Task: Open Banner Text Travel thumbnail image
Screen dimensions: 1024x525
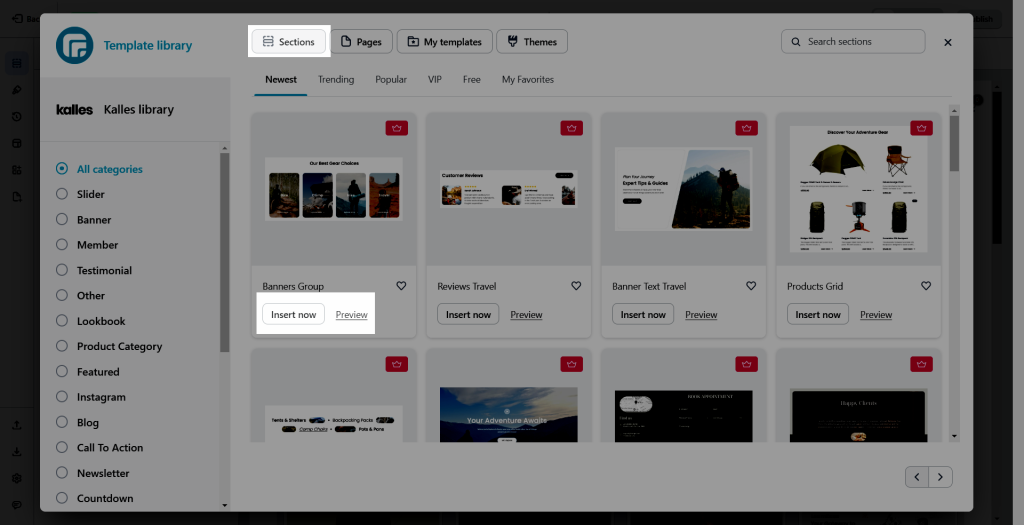Action: [x=684, y=189]
